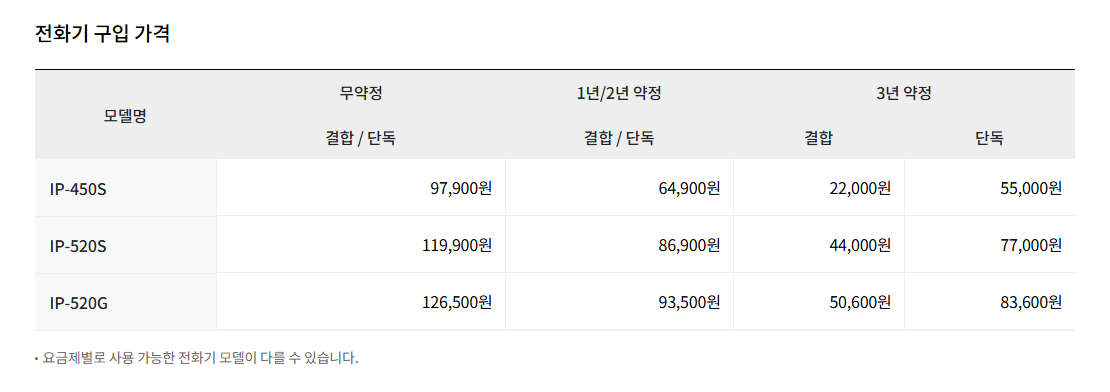This screenshot has width=1110, height=392.
Task: Click the 77,000원 price cell
Action: [x=990, y=245]
